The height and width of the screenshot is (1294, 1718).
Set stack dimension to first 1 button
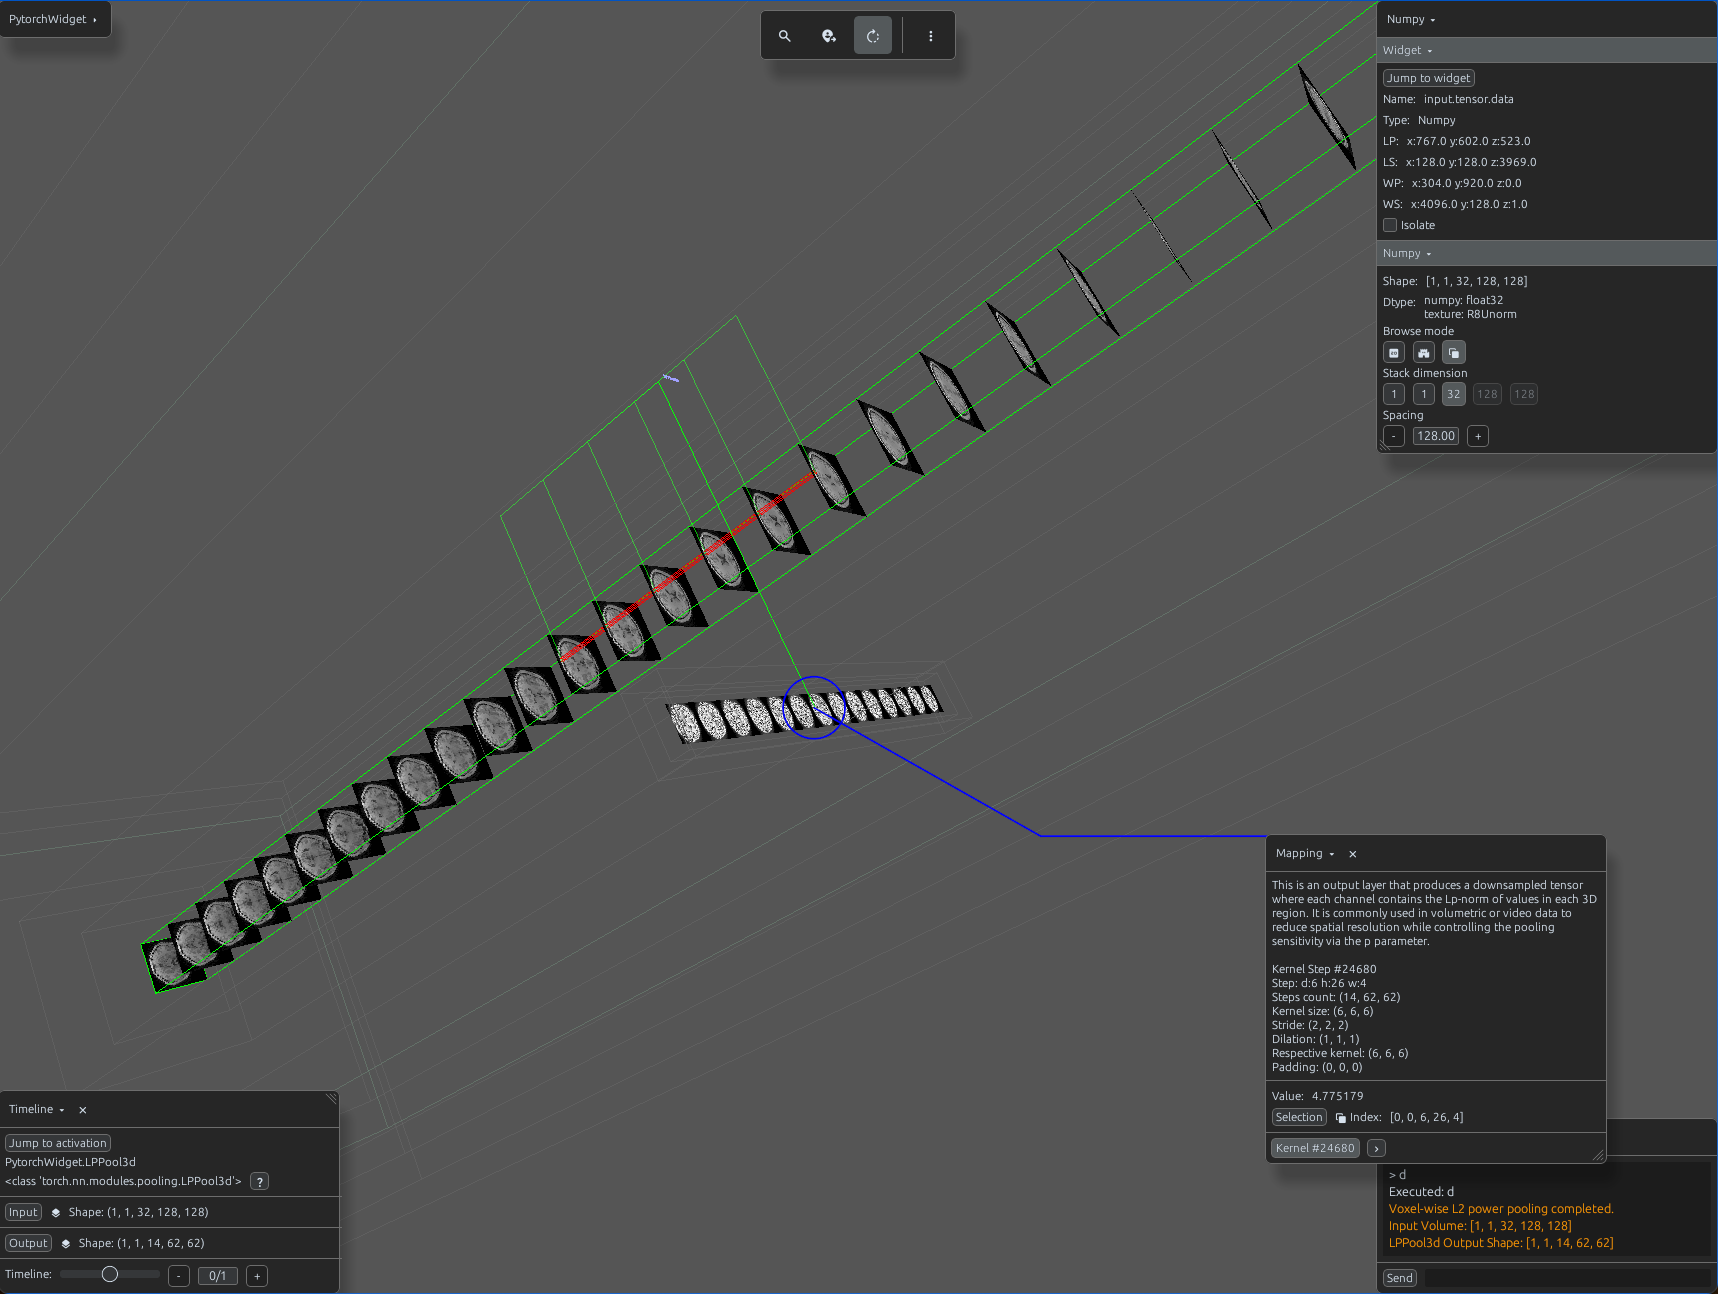pos(1394,394)
